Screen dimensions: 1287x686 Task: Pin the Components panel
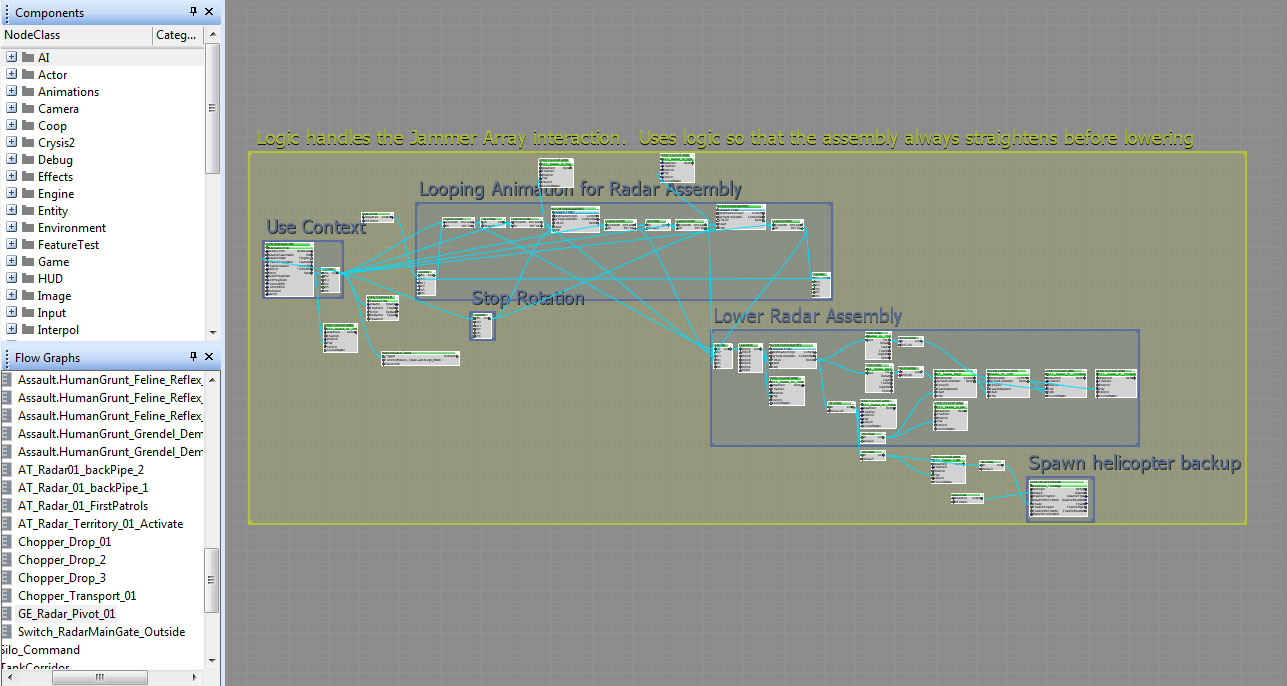pyautogui.click(x=194, y=12)
